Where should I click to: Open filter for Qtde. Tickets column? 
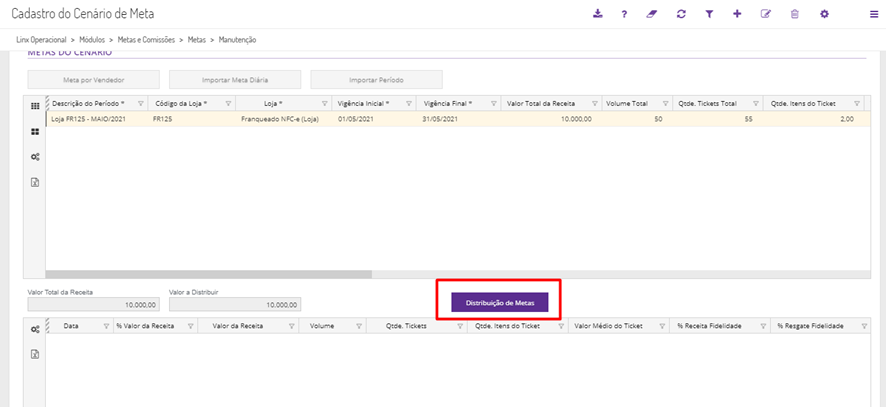(461, 326)
